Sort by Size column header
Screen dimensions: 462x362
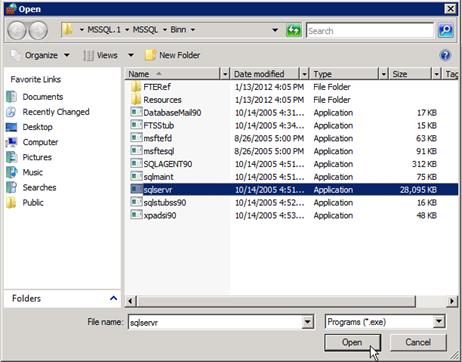tap(411, 74)
